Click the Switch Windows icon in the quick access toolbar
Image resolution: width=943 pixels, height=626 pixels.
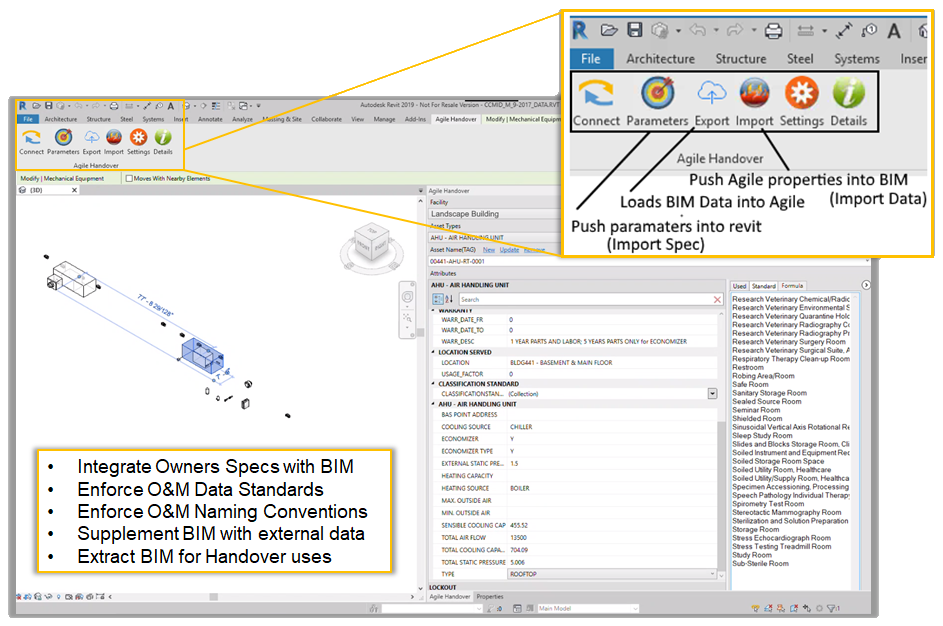(x=244, y=106)
